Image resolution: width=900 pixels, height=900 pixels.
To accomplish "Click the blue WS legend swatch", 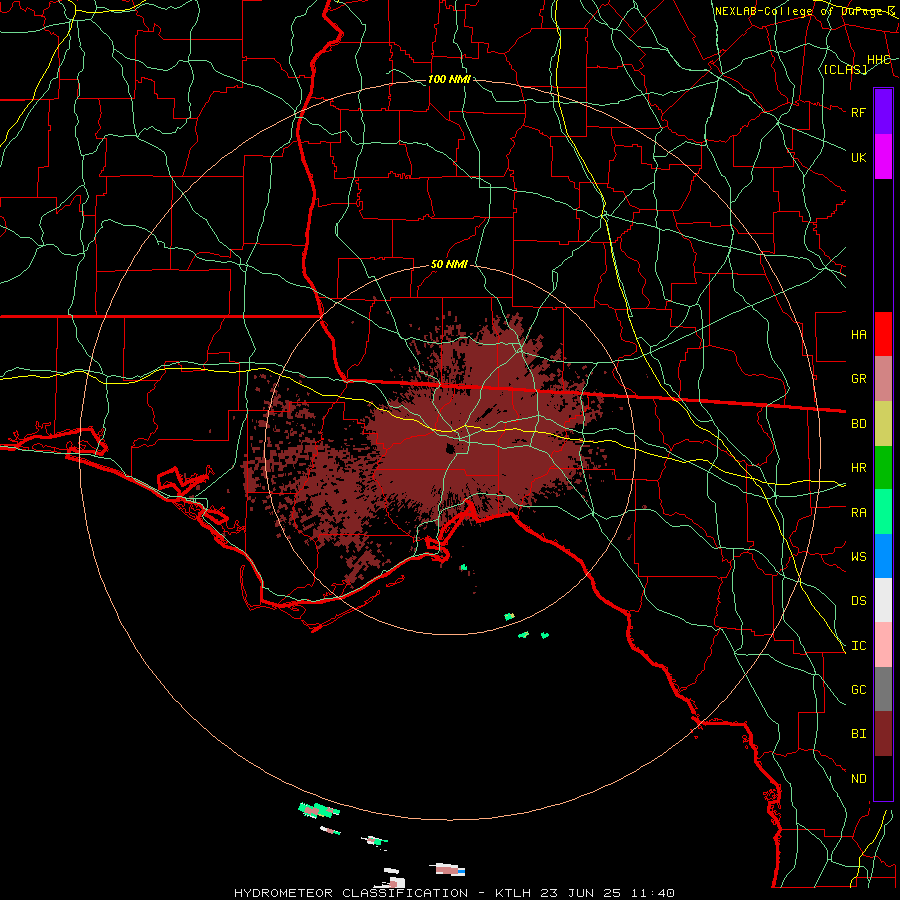I will [x=883, y=556].
